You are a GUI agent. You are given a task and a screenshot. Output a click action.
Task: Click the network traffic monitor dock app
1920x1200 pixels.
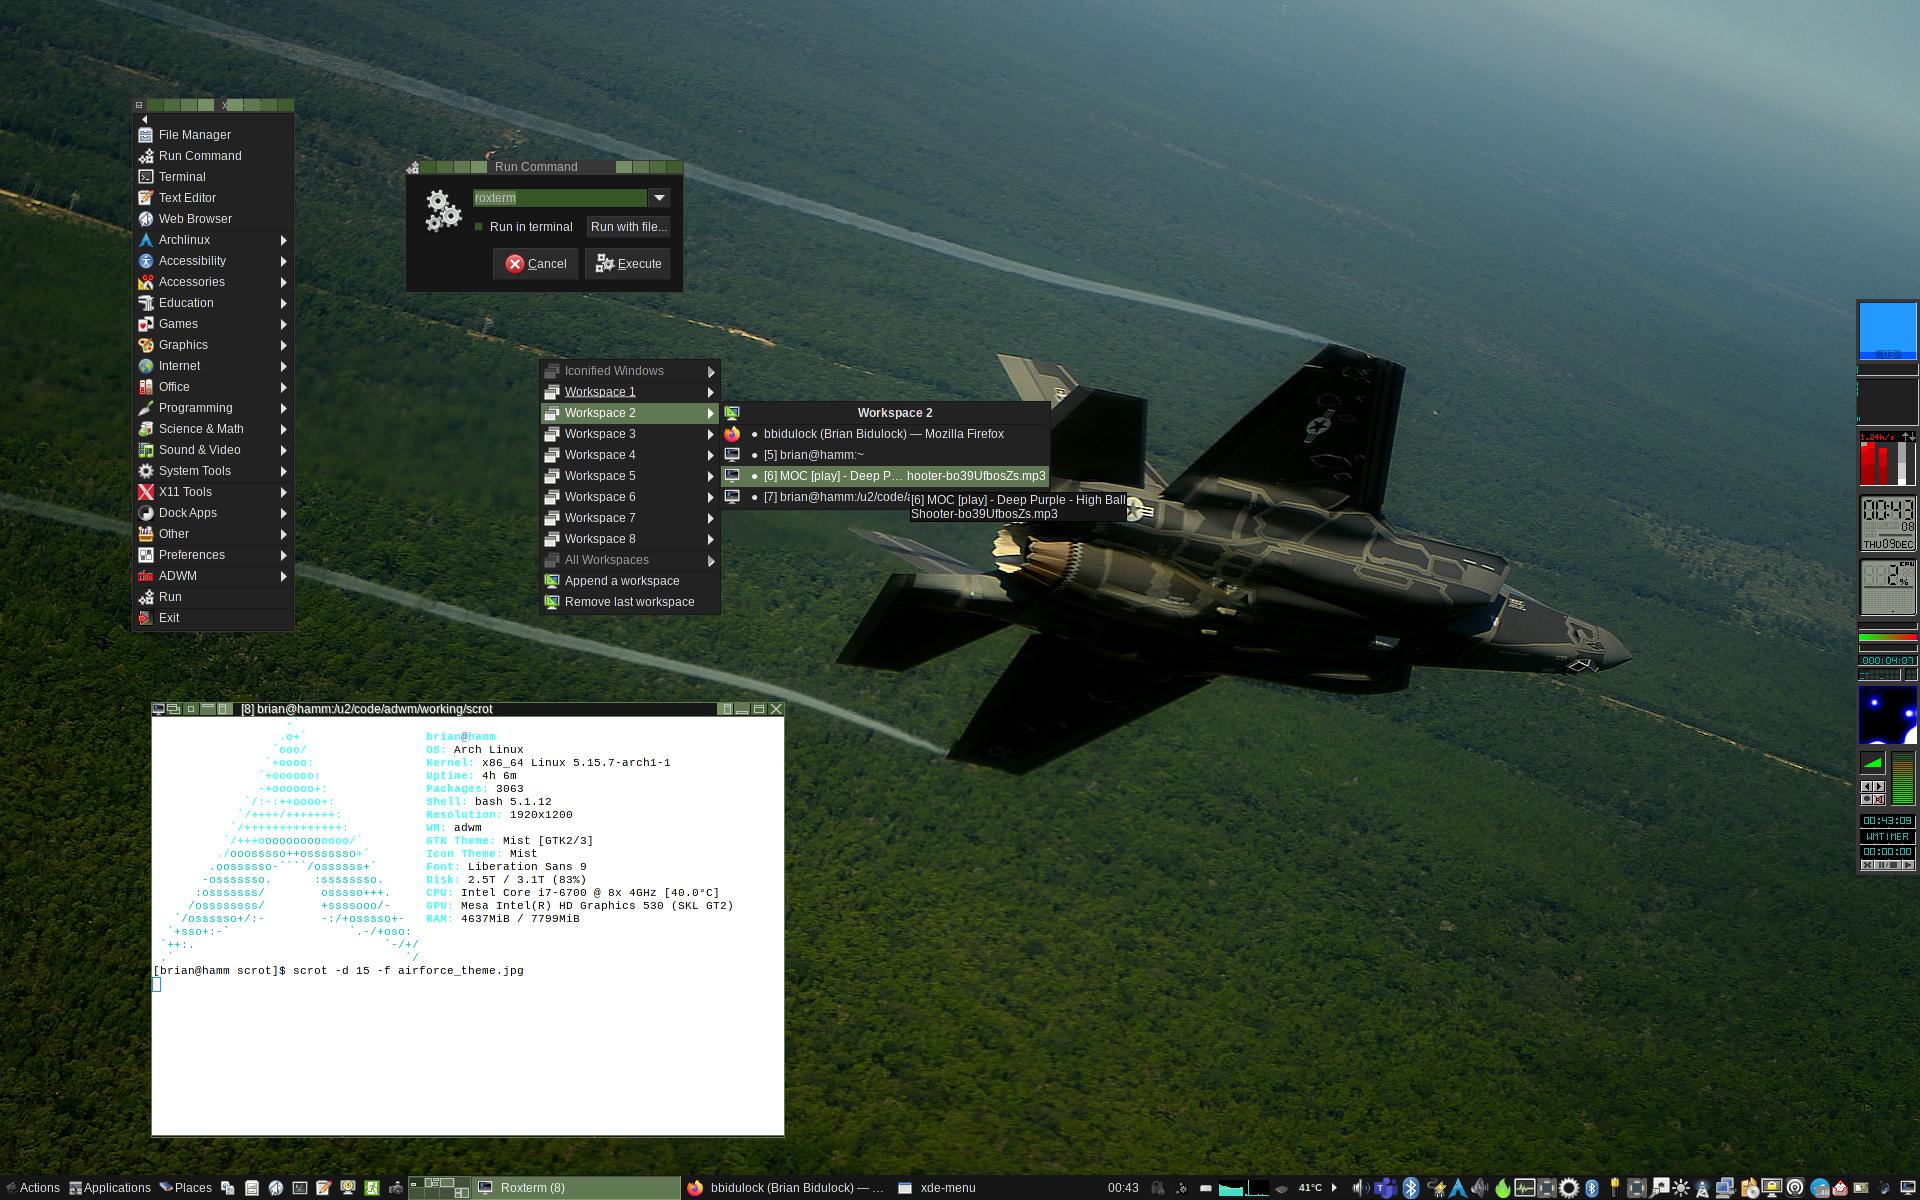pos(1887,460)
